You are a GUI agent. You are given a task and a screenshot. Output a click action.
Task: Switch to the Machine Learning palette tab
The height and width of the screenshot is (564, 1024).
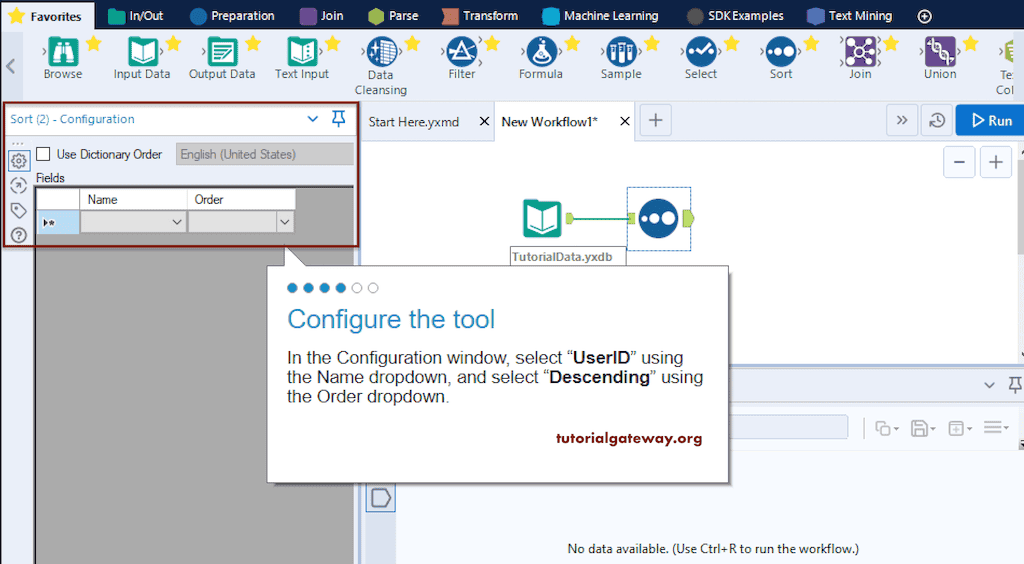pos(600,16)
